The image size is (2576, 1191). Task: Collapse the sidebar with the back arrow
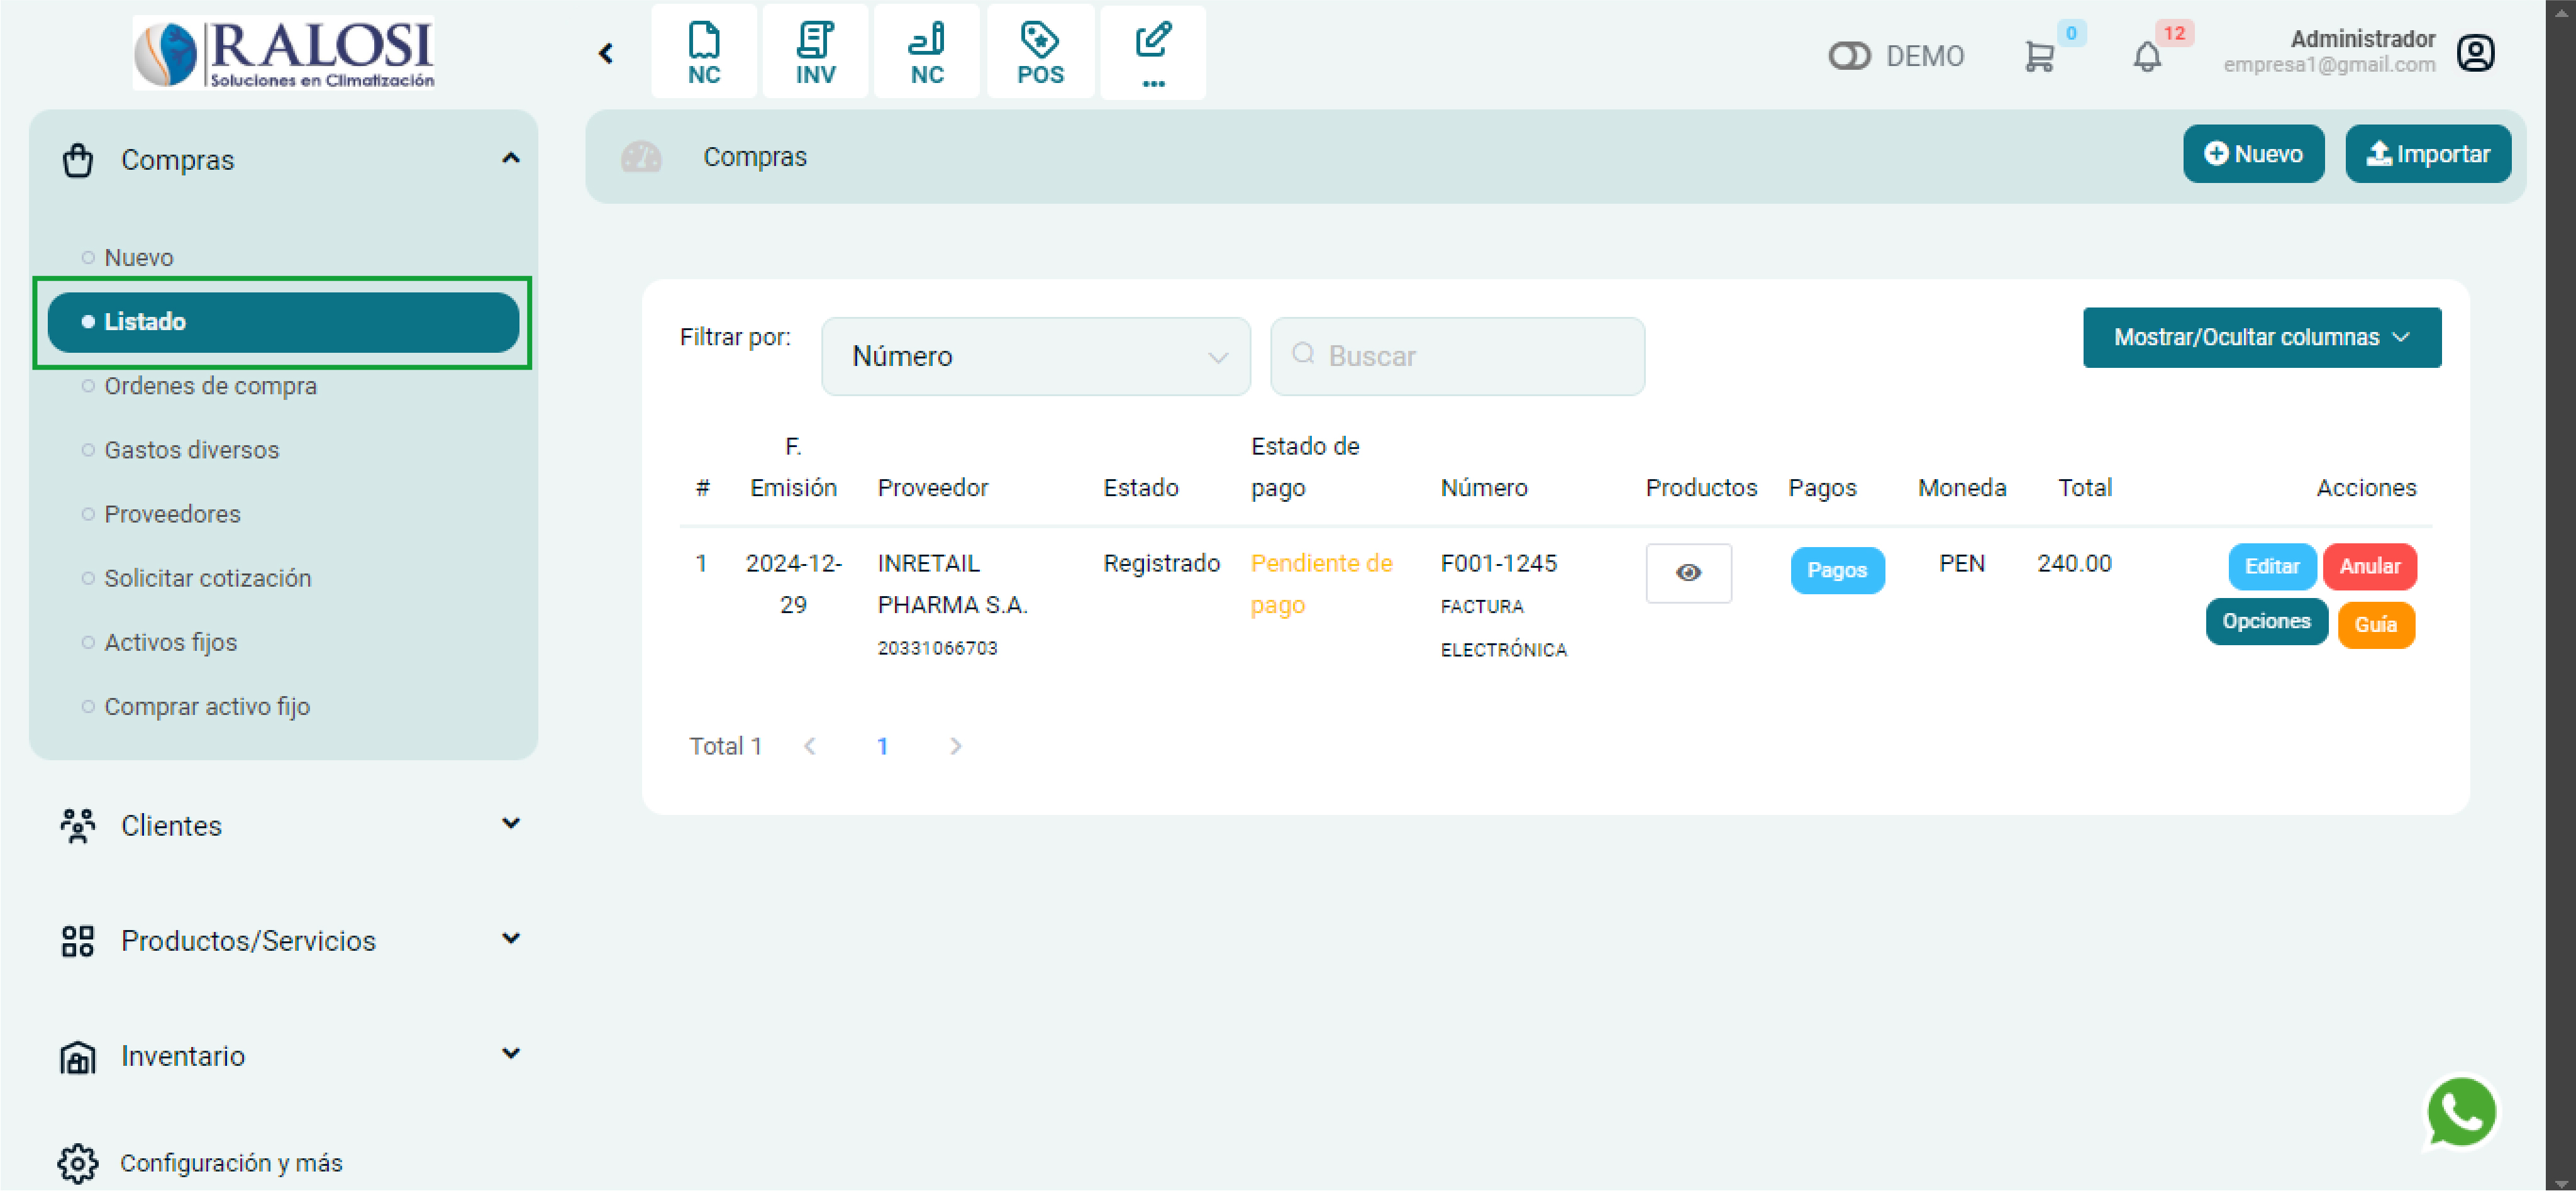pyautogui.click(x=606, y=54)
